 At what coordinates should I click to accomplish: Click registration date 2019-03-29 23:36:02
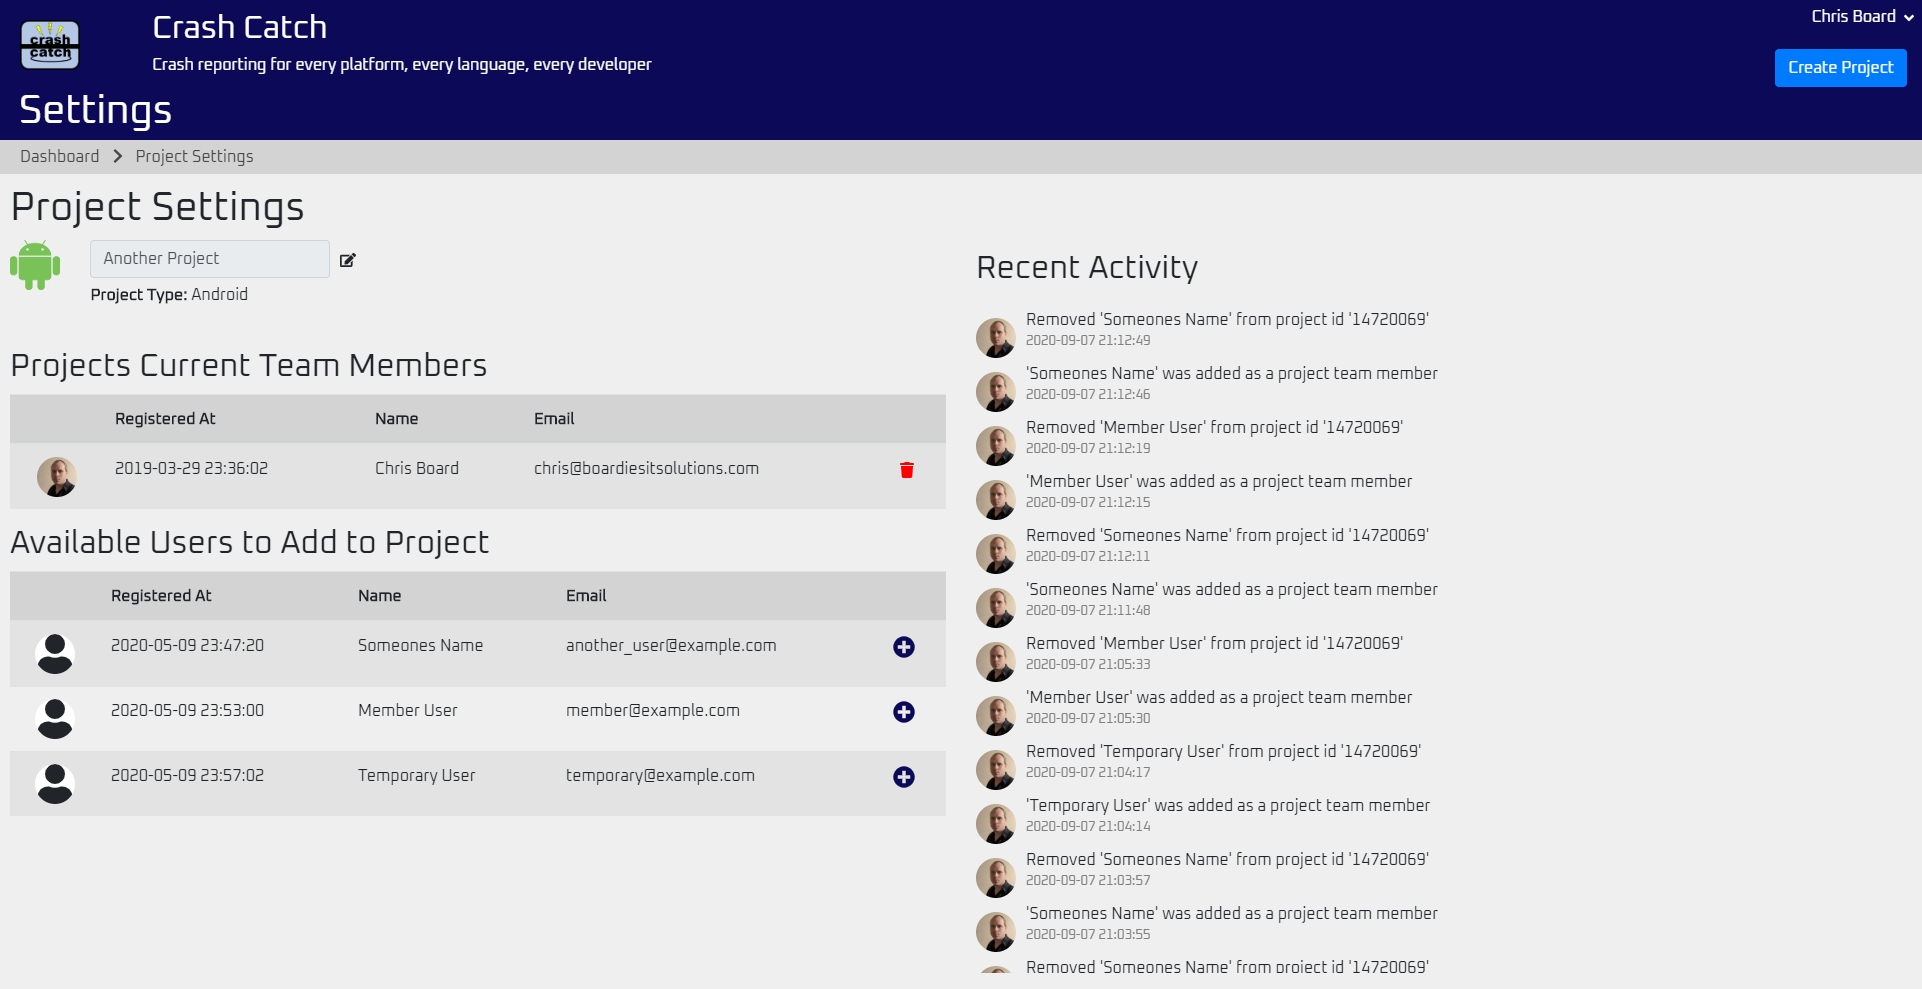(191, 468)
